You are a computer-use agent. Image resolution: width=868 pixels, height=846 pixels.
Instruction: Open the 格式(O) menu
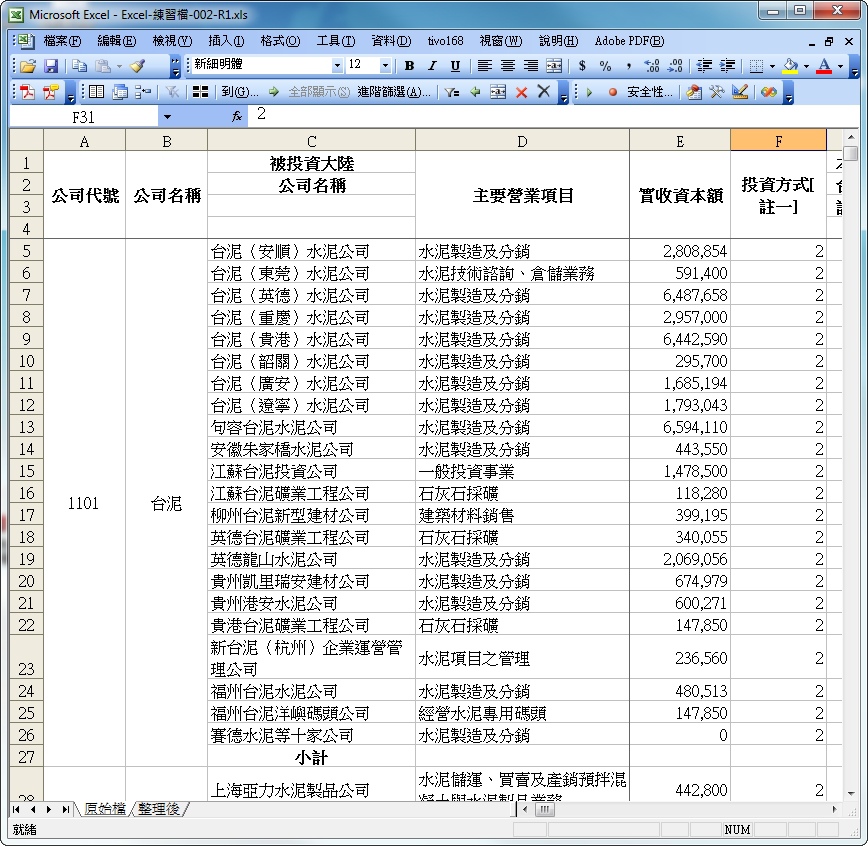coord(280,41)
